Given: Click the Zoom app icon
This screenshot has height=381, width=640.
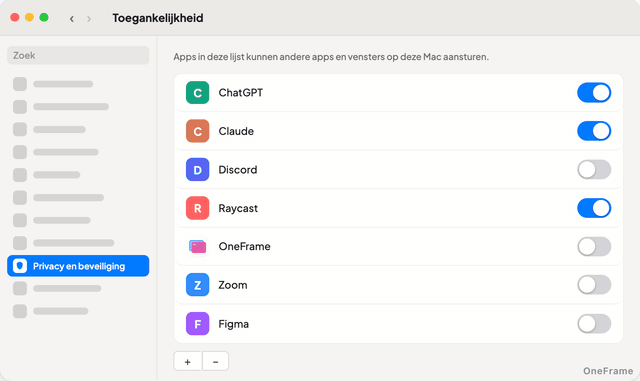Looking at the screenshot, I should point(198,285).
